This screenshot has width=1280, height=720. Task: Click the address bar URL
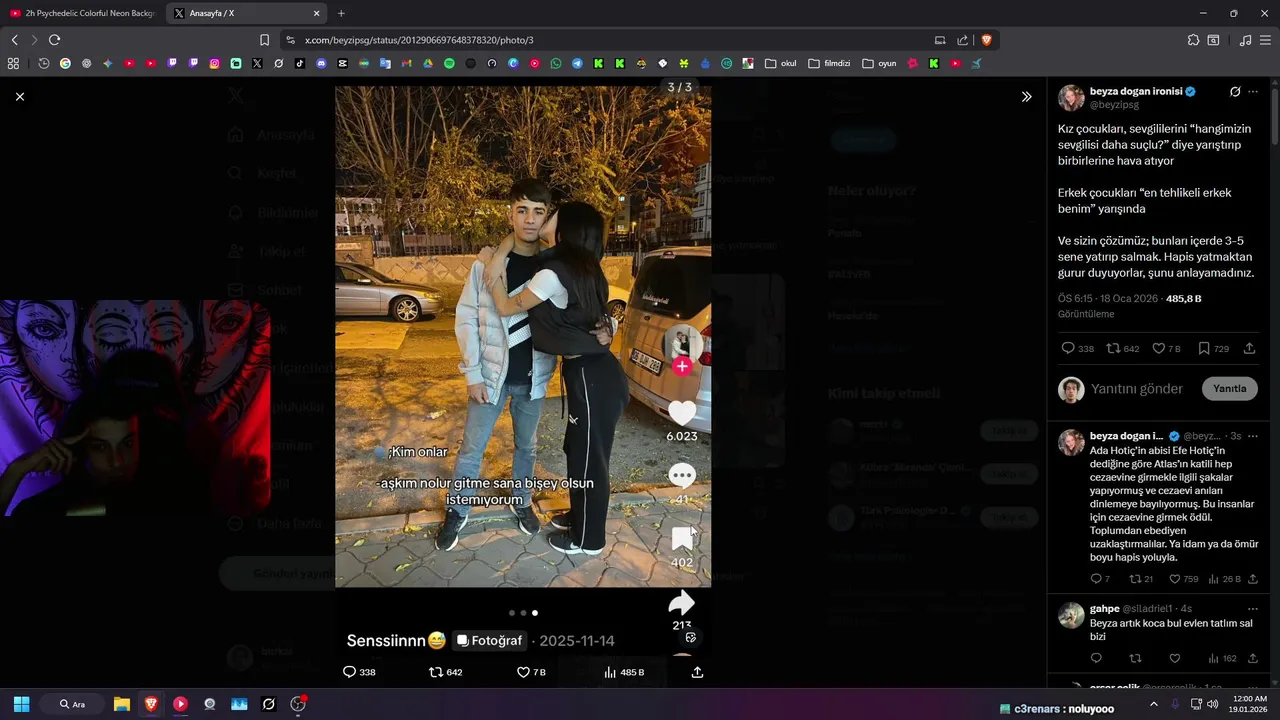pyautogui.click(x=419, y=40)
